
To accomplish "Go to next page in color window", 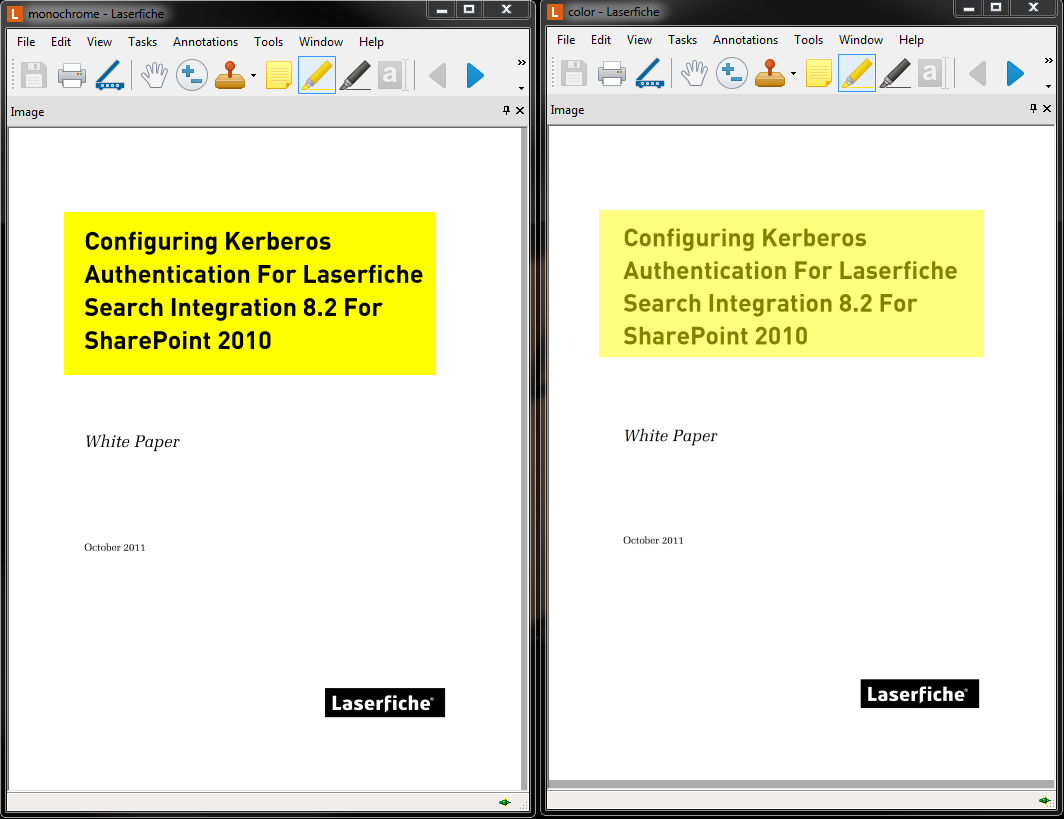I will click(1015, 73).
